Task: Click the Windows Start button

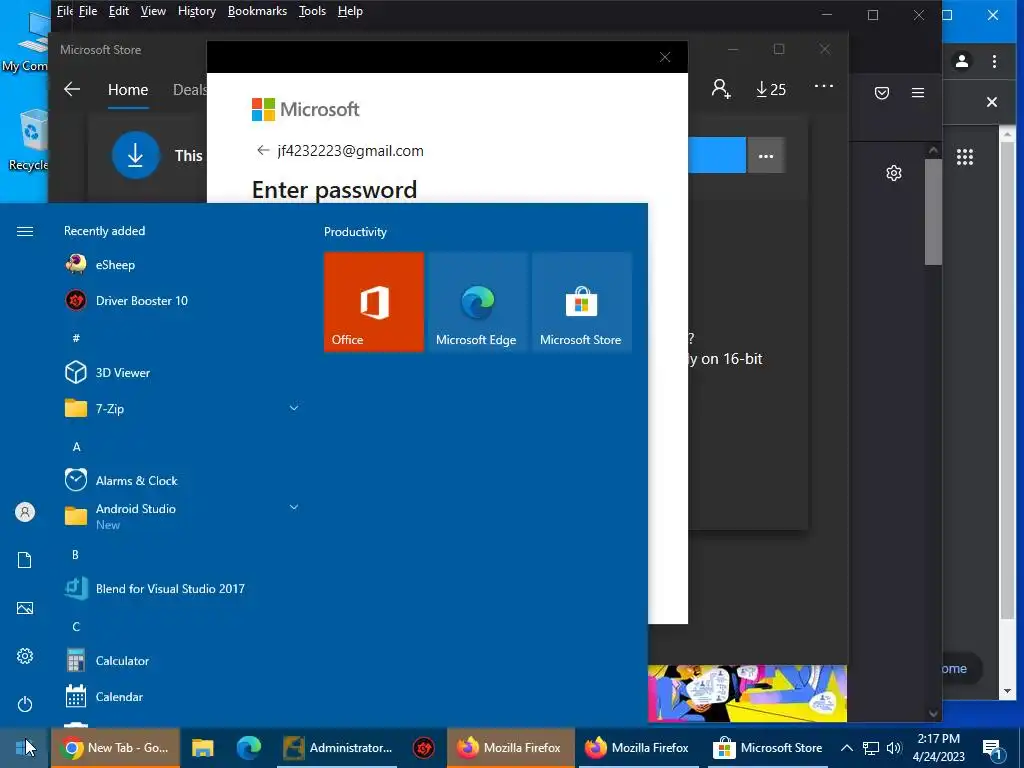Action: [x=24, y=747]
